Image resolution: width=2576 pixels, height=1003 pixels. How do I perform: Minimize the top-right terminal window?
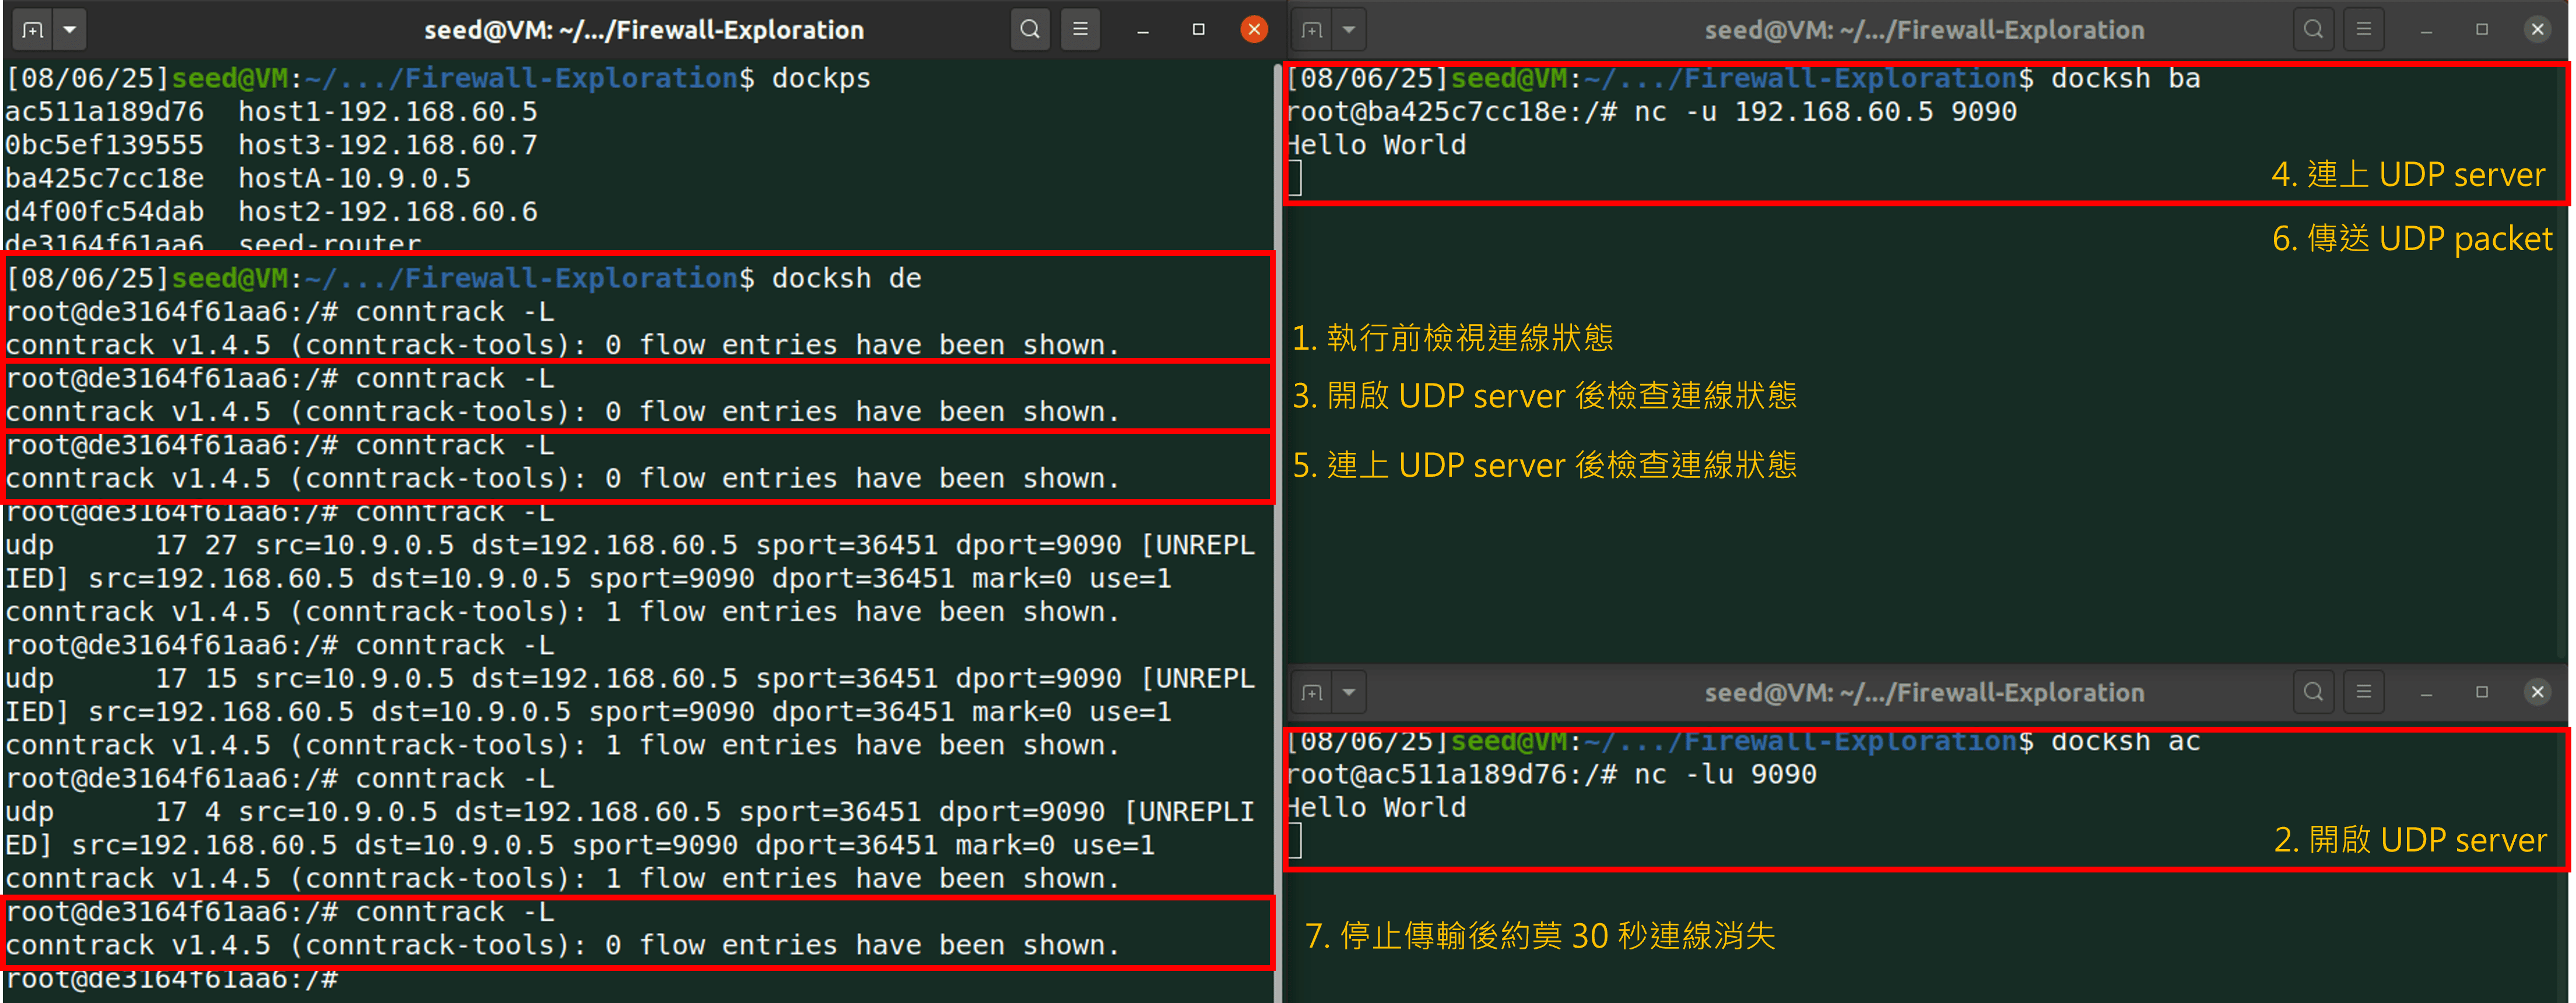pos(2426,29)
